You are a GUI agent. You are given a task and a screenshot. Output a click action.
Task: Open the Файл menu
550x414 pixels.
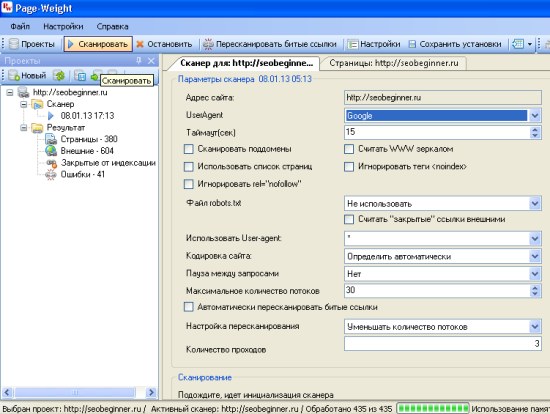click(20, 26)
